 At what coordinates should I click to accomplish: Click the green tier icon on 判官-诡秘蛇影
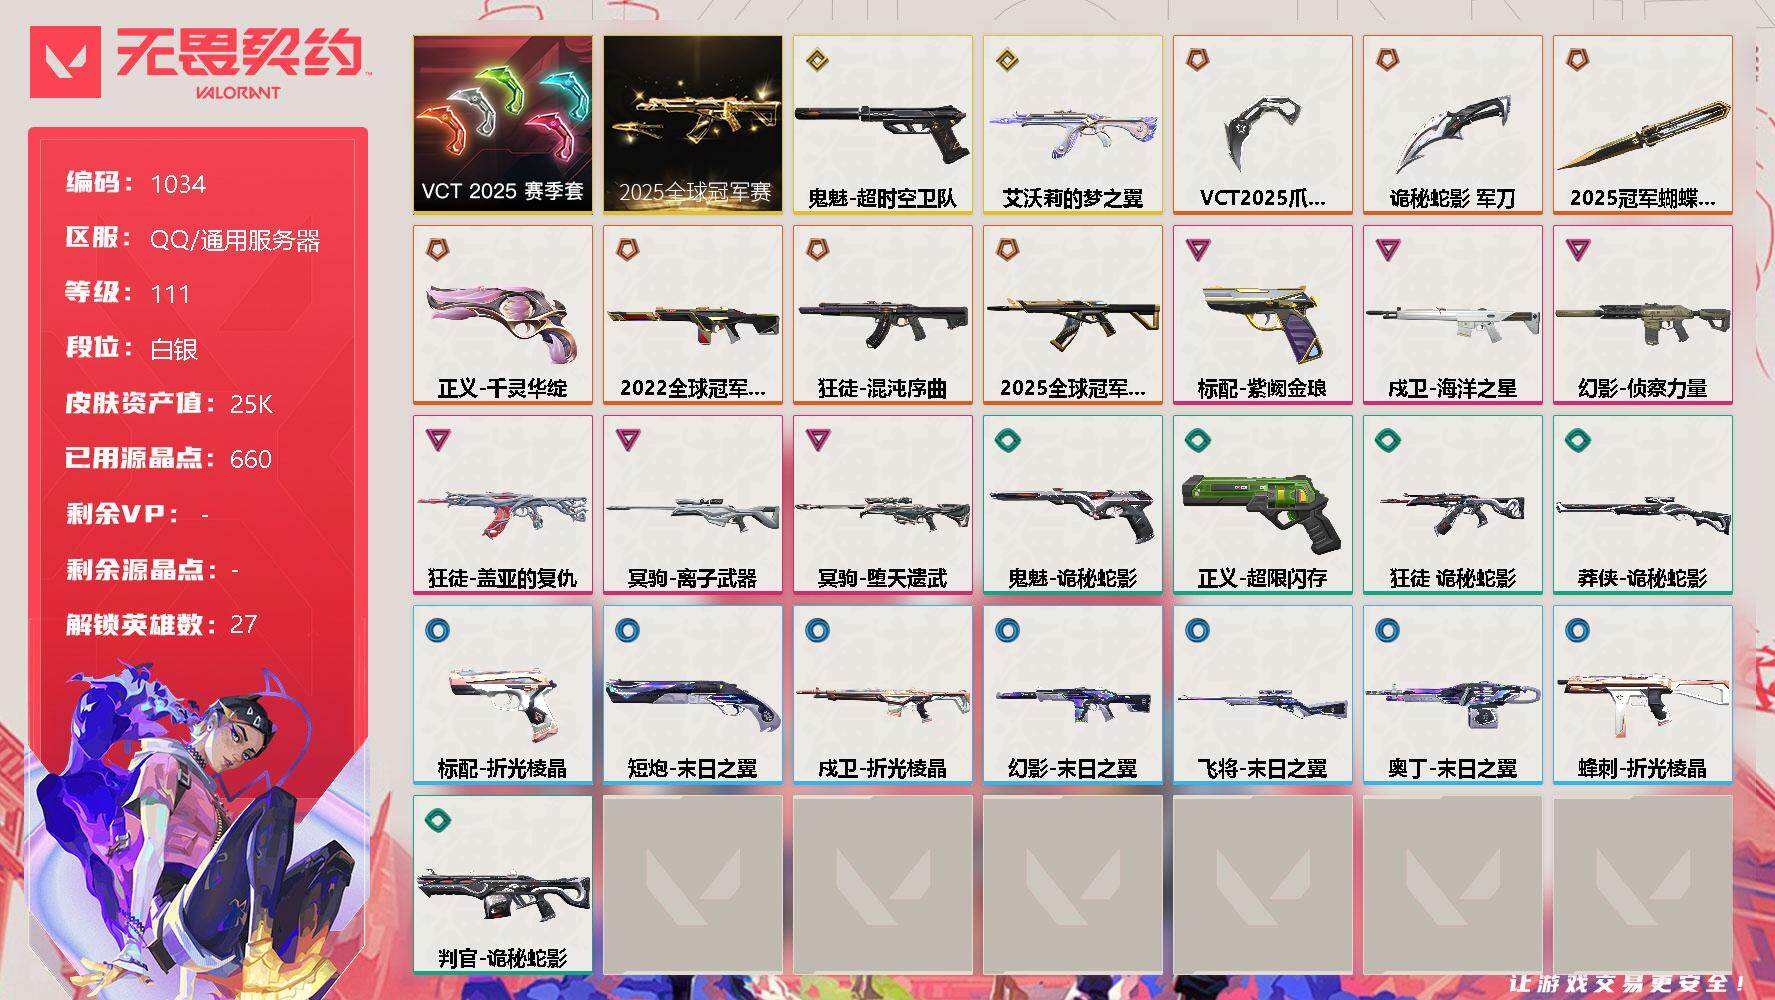[437, 820]
